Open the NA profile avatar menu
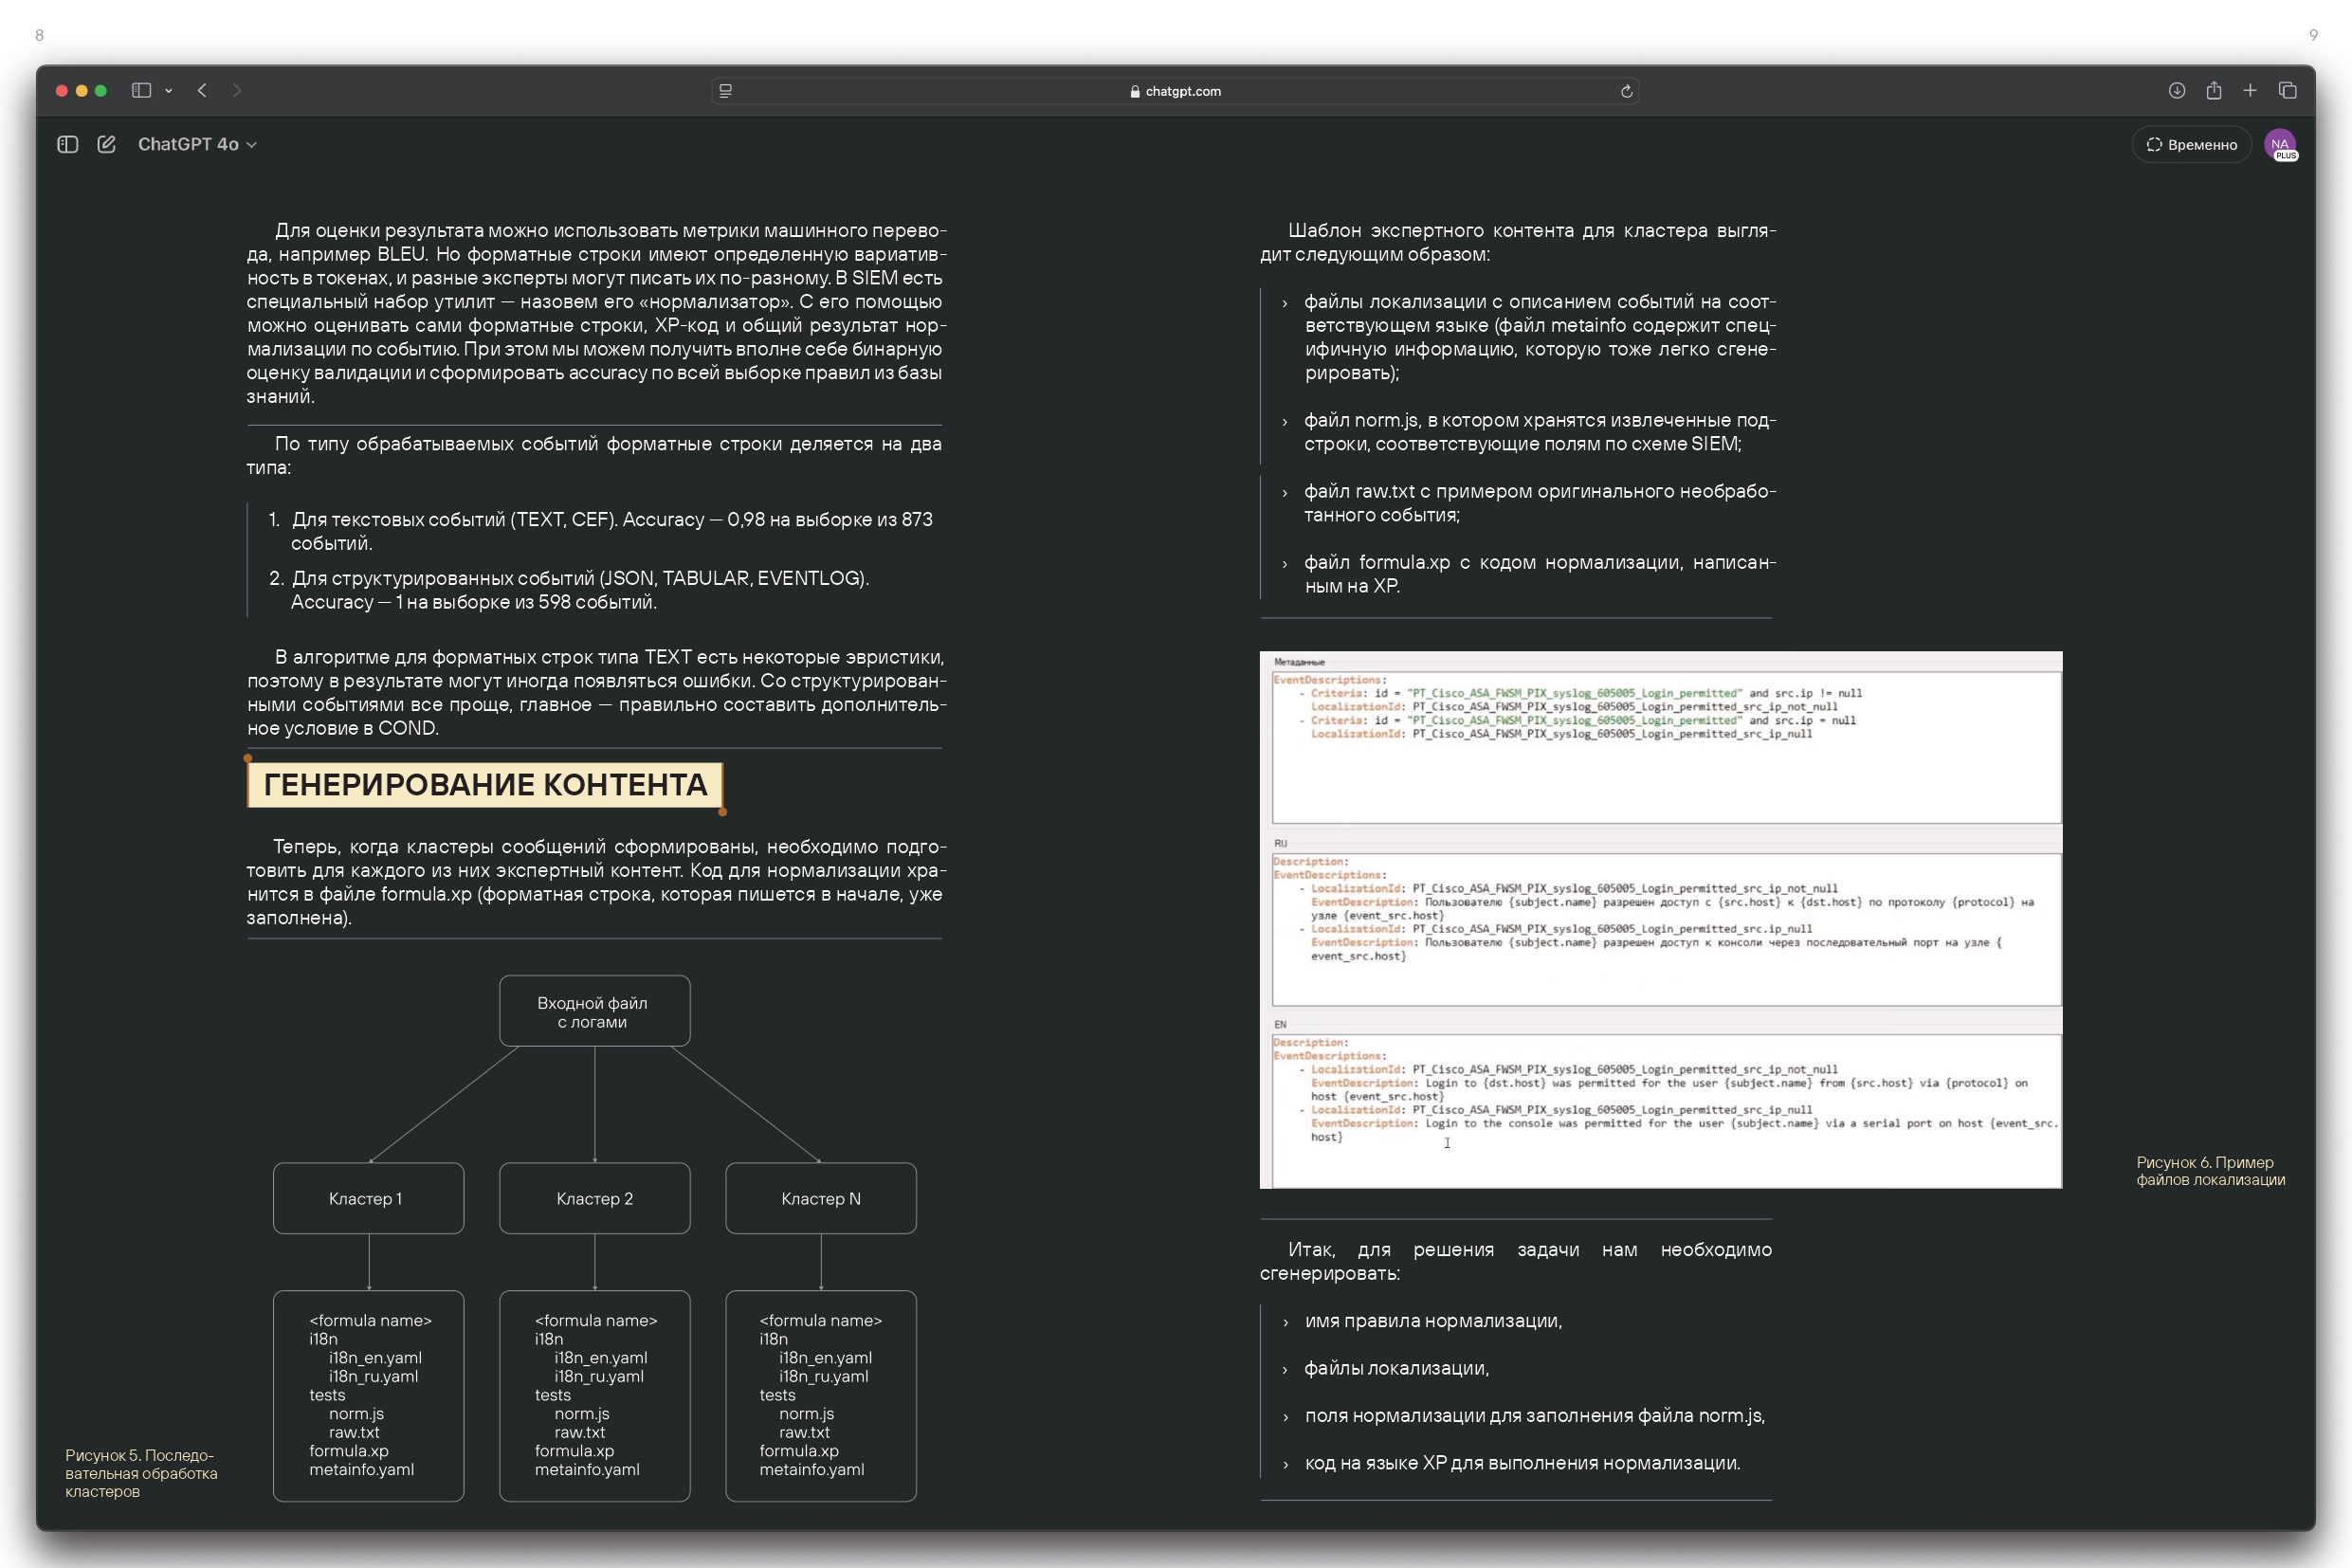Image resolution: width=2352 pixels, height=1568 pixels. (x=2279, y=145)
